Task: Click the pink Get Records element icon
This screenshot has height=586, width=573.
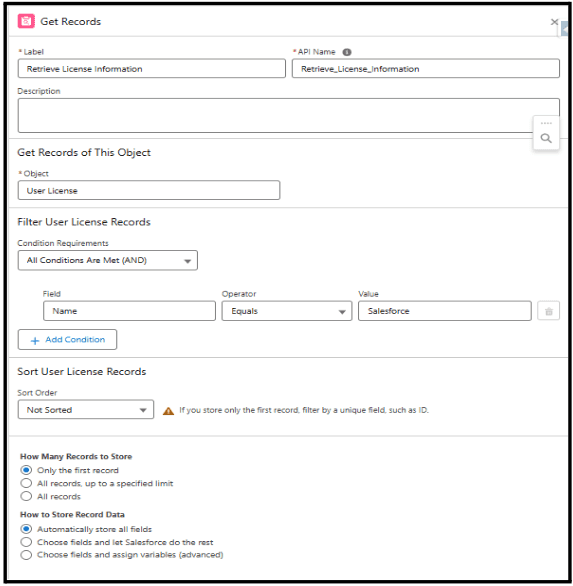Action: pos(26,21)
